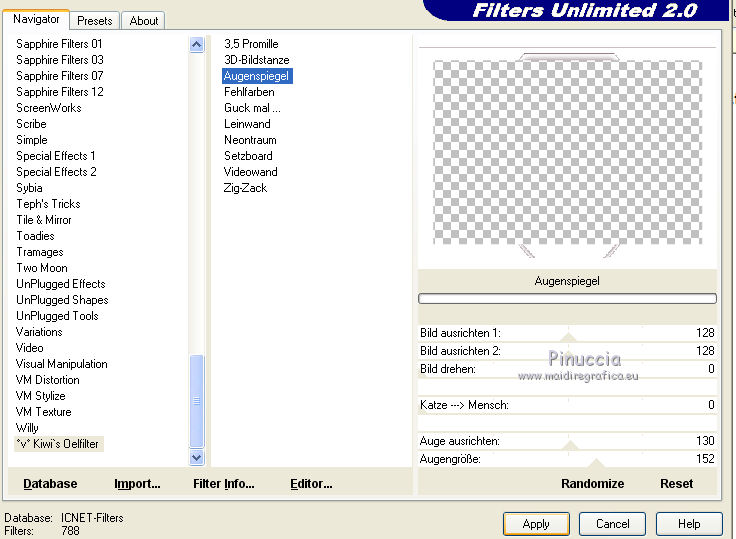Screen dimensions: 736x539
Task: Adjust the Bild ausrichten 1 slider
Action: click(567, 333)
